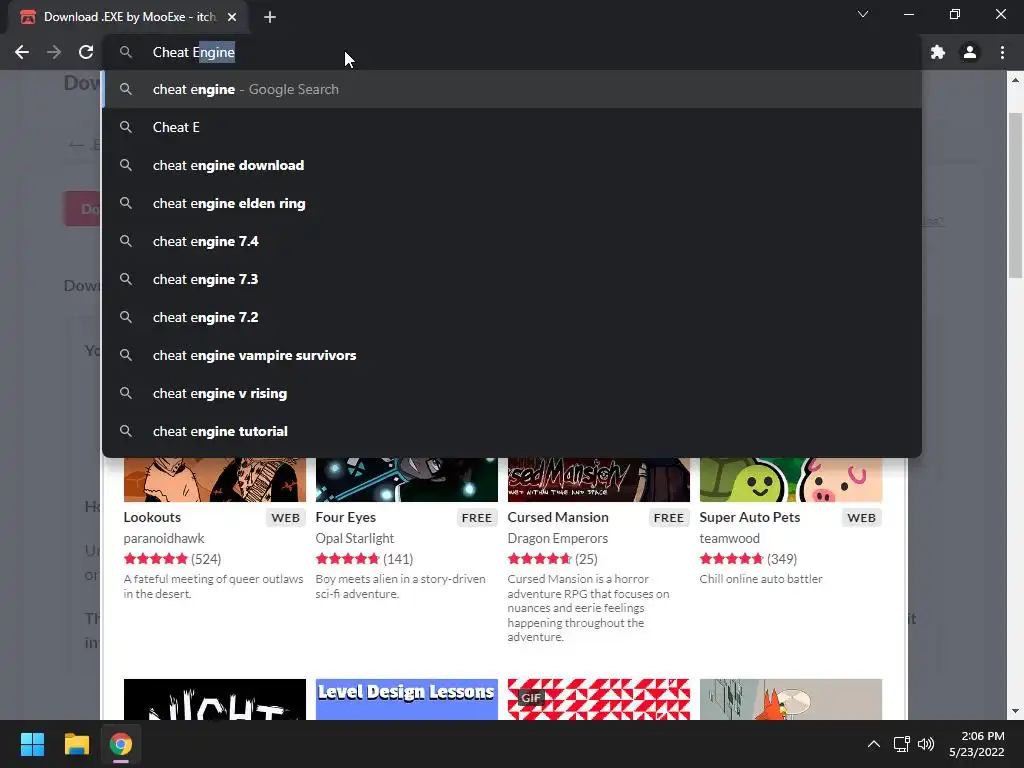
Task: Click the scrollbar up arrow
Action: [1016, 80]
